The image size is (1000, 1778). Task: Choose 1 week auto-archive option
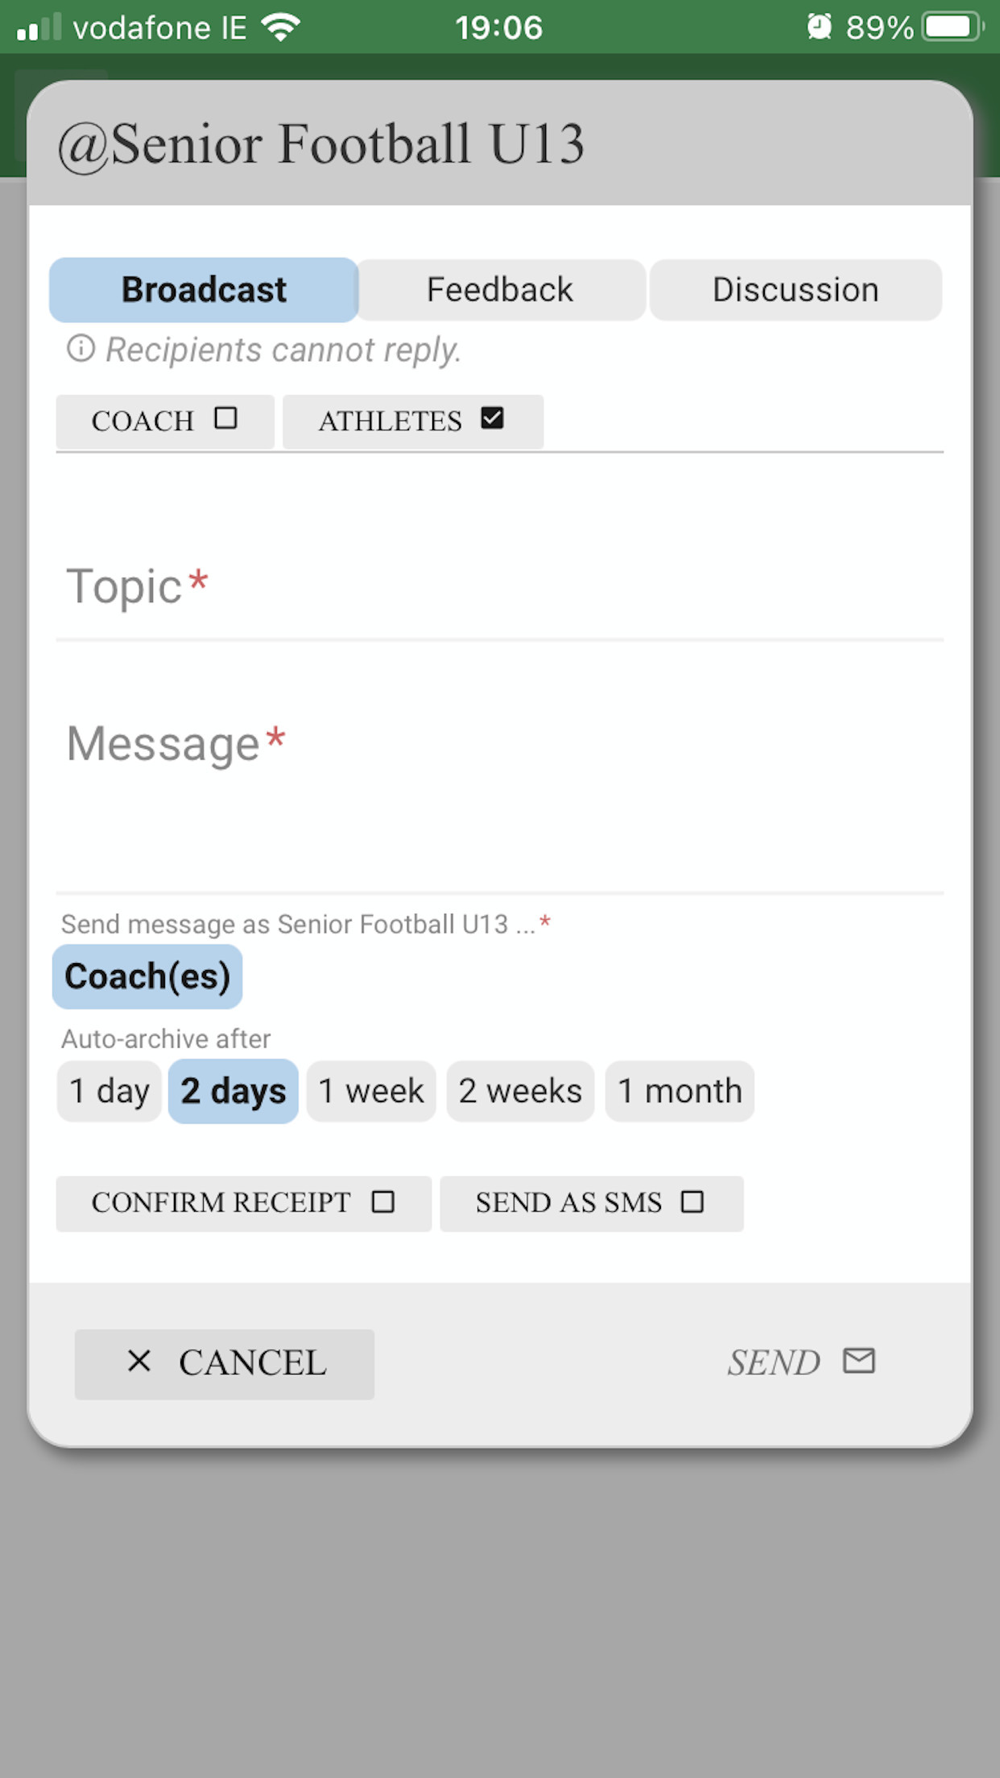click(371, 1091)
